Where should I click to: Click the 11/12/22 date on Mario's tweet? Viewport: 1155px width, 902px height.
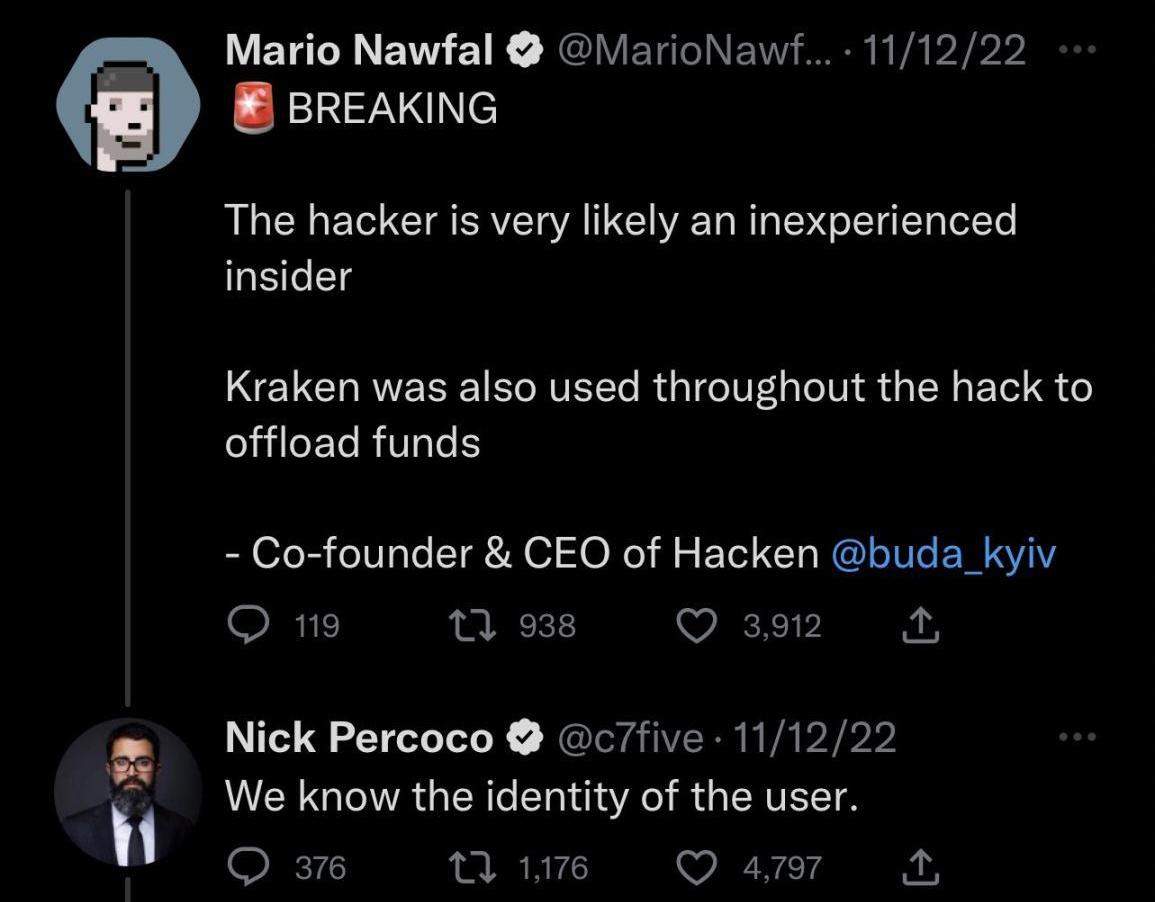946,50
